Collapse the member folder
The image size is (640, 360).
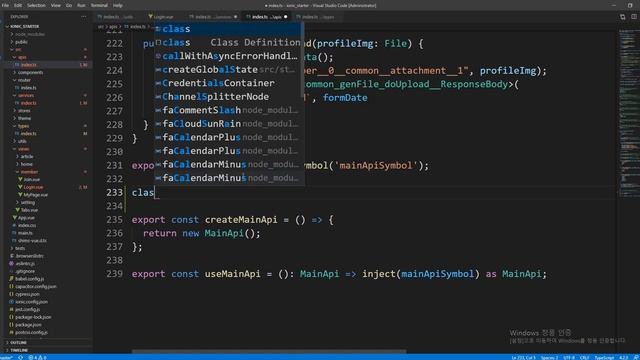tap(29, 172)
